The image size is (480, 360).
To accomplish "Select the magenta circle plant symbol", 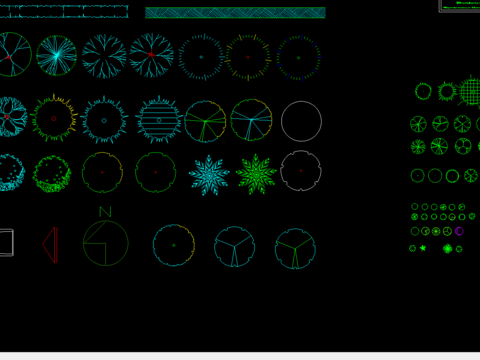I will pyautogui.click(x=459, y=231).
